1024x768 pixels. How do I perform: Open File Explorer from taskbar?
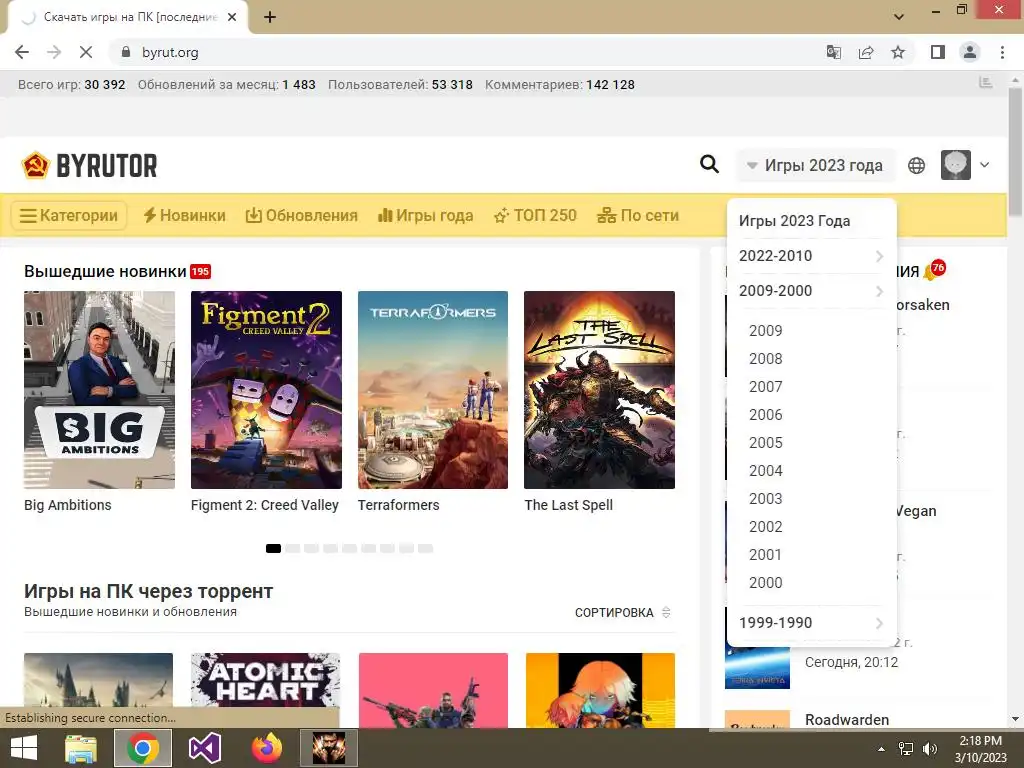(81, 748)
